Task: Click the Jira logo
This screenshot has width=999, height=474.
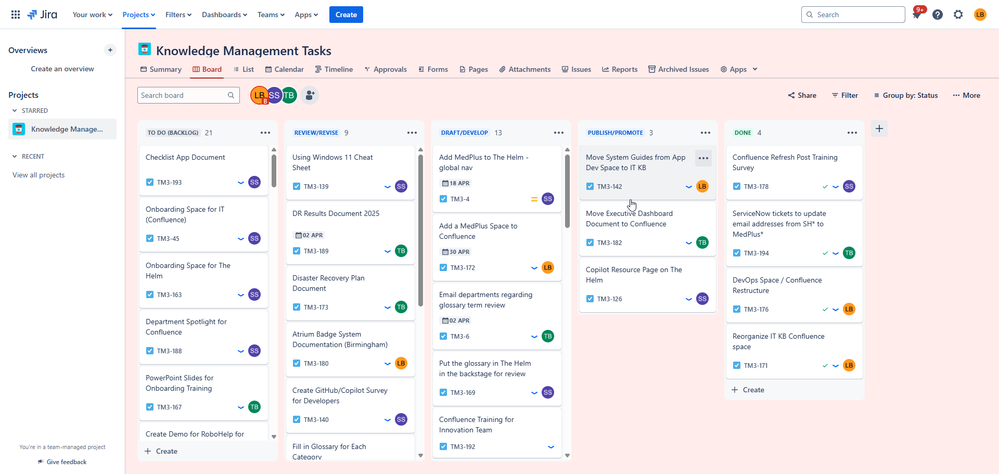Action: [x=42, y=15]
